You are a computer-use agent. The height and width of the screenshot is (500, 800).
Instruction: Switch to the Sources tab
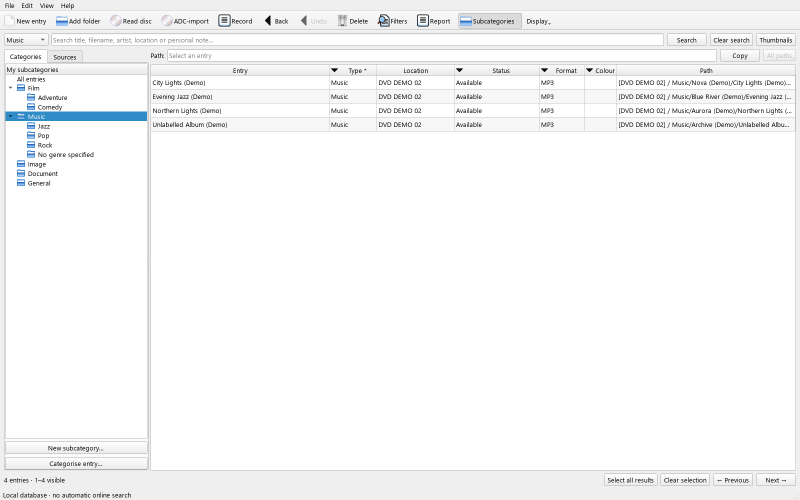point(65,57)
